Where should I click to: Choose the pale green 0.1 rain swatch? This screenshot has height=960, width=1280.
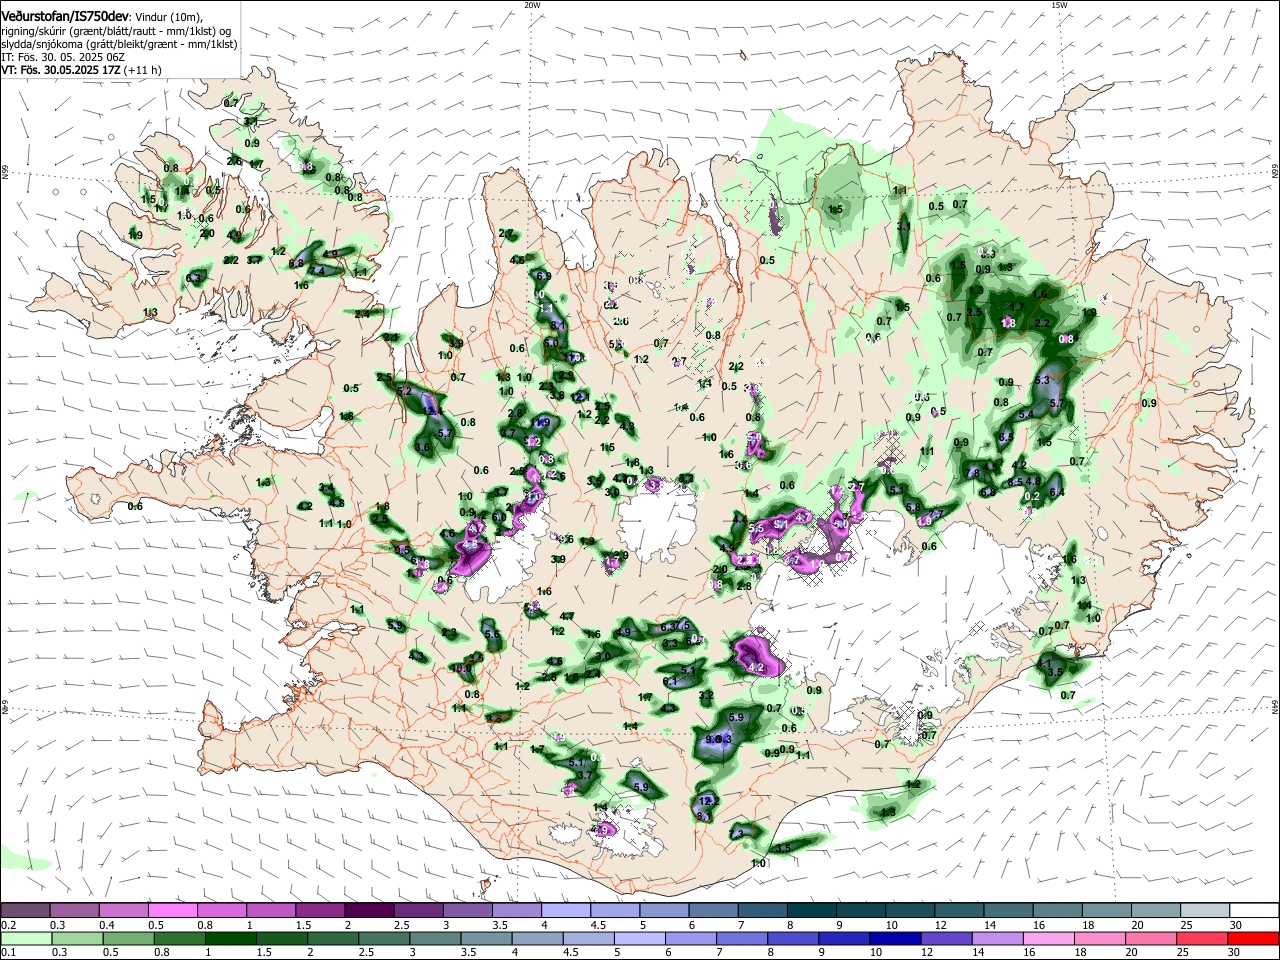coord(25,938)
